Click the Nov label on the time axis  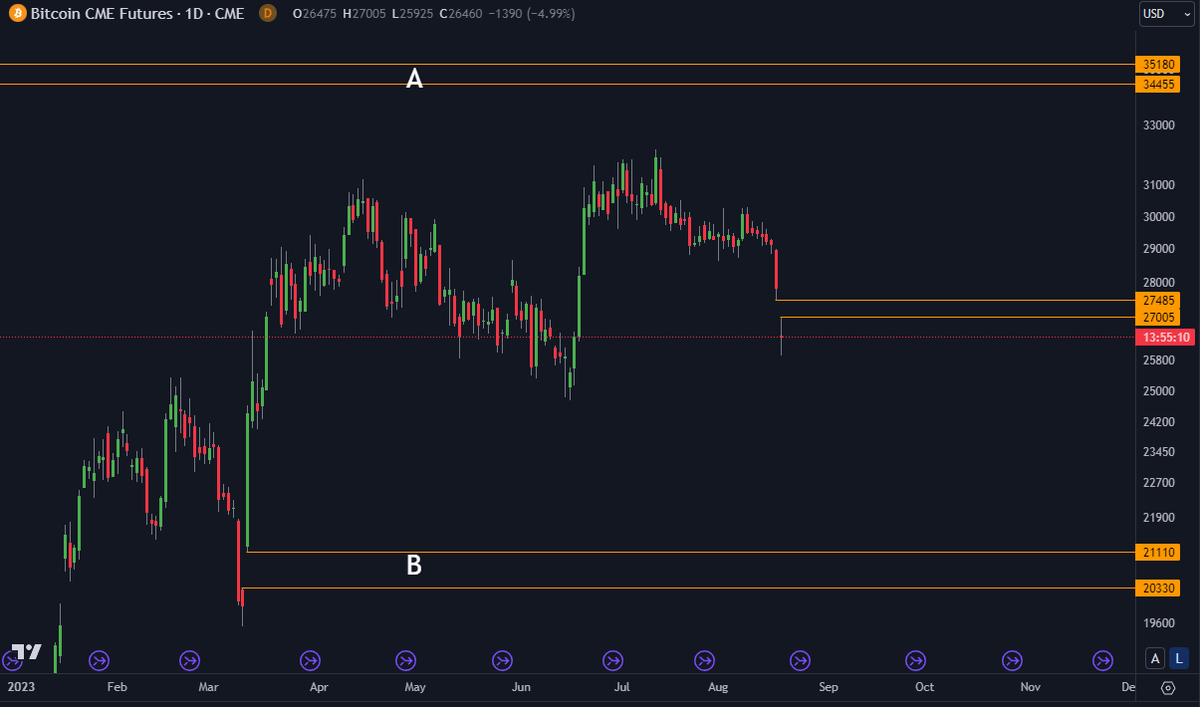click(x=1030, y=687)
